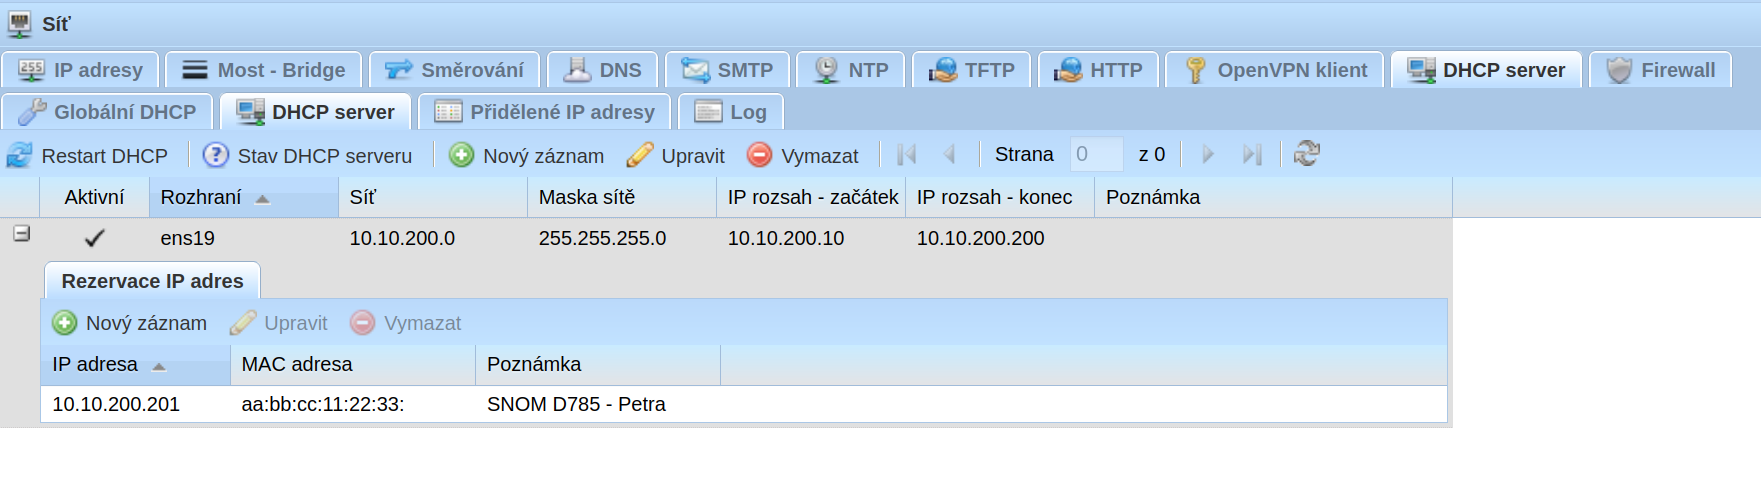The width and height of the screenshot is (1761, 488).
Task: Click disabled Upravit in reservations panel
Action: 279,323
